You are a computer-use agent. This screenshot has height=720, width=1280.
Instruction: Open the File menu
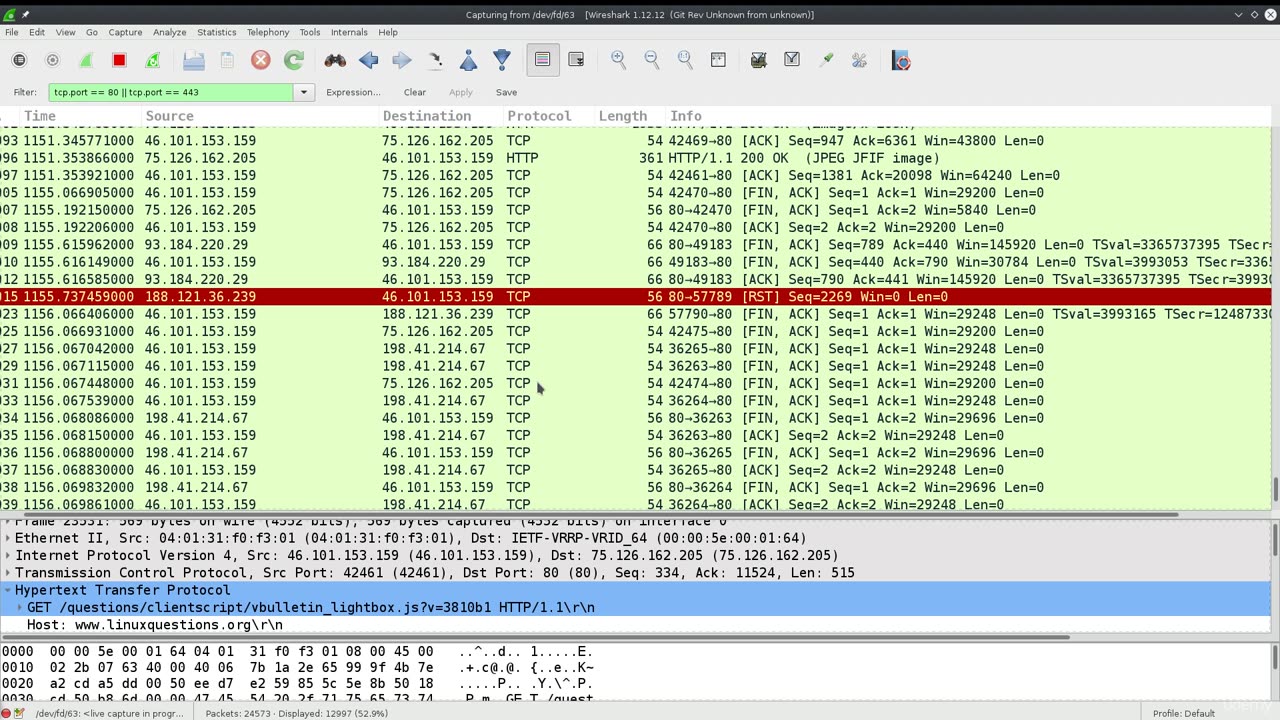point(11,32)
